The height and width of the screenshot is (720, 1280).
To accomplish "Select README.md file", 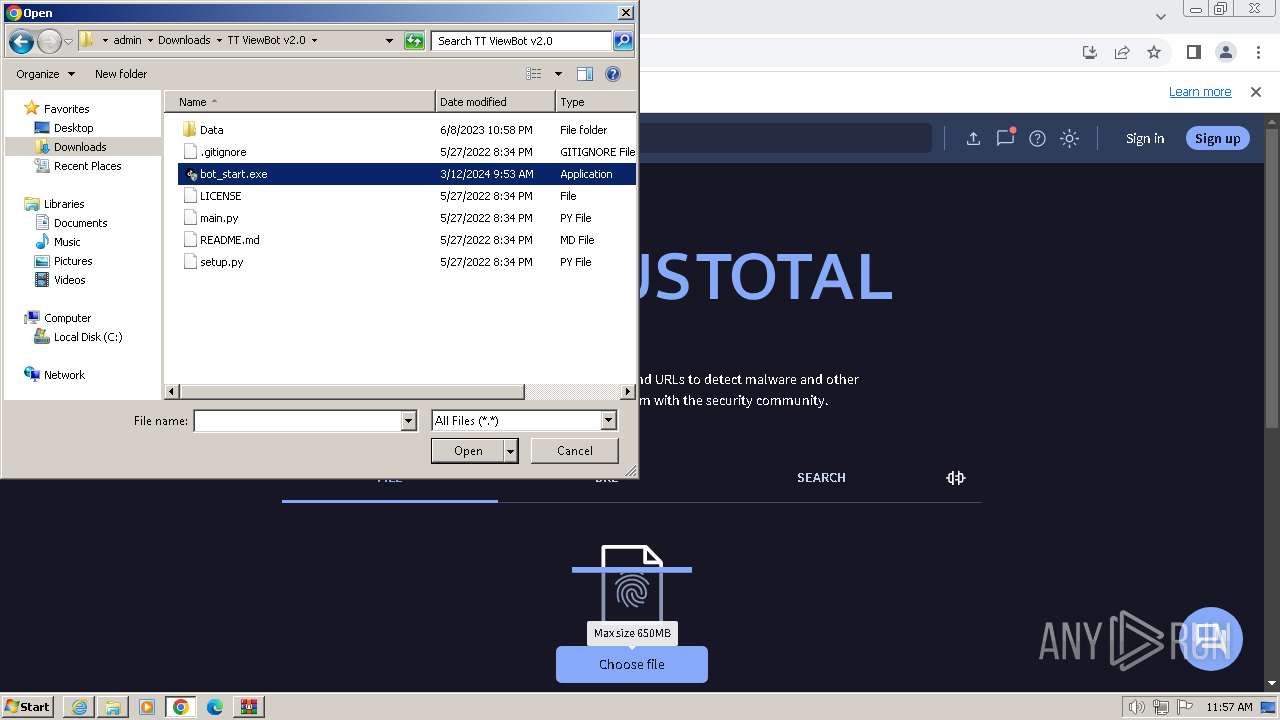I will pyautogui.click(x=229, y=240).
